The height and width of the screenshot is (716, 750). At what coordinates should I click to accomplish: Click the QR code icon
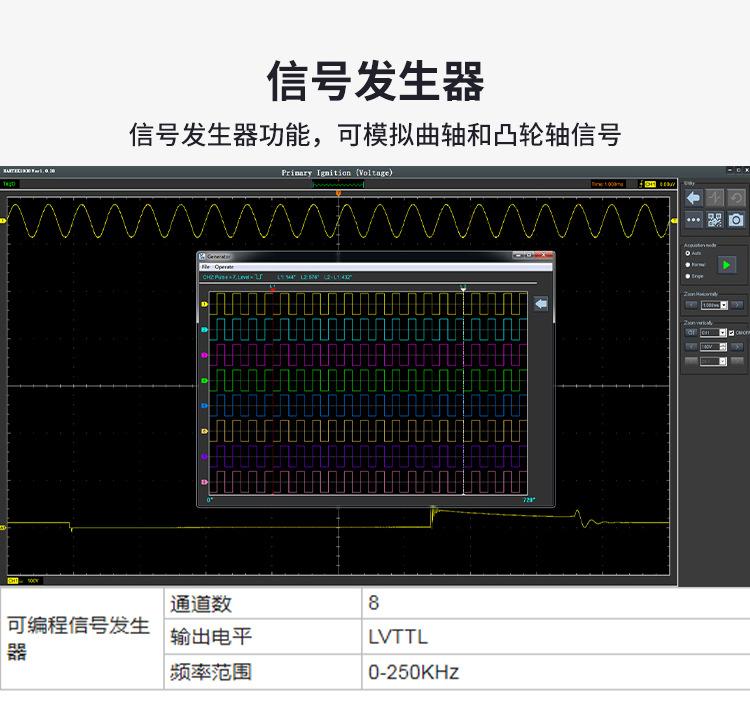coord(715,219)
